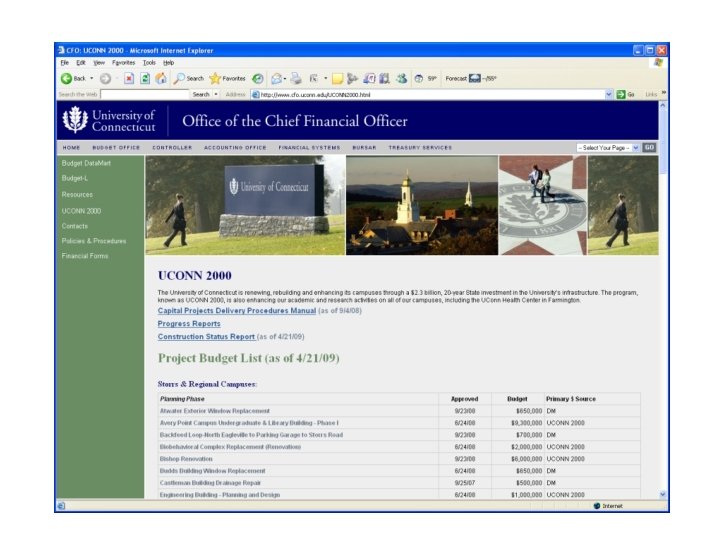
Task: Open the File menu
Action: (x=65, y=63)
